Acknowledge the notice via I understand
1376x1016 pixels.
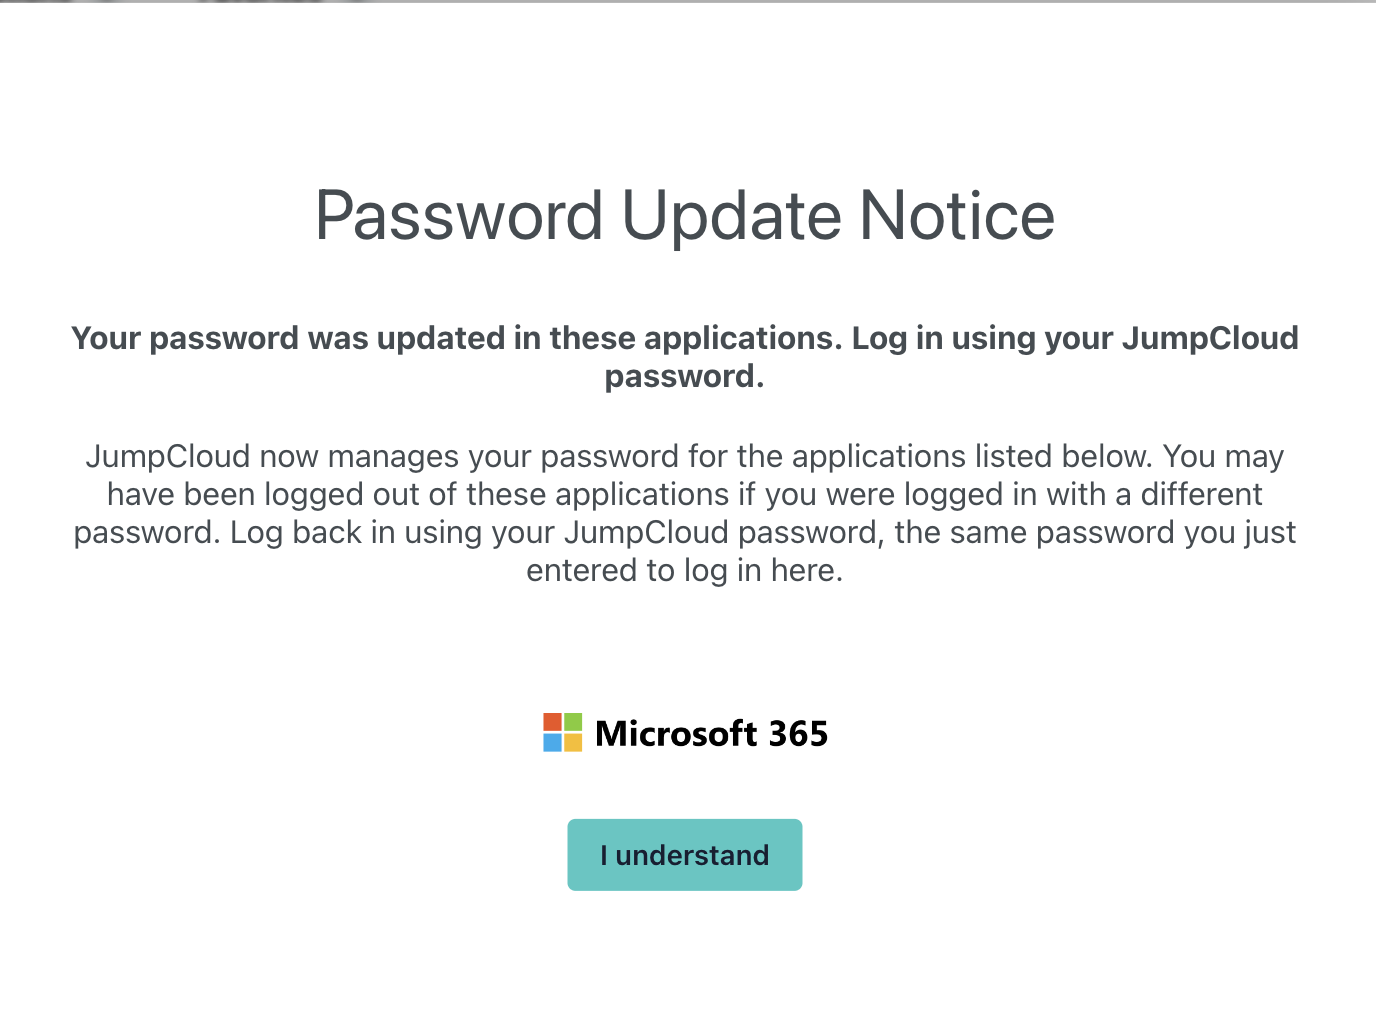click(x=684, y=855)
